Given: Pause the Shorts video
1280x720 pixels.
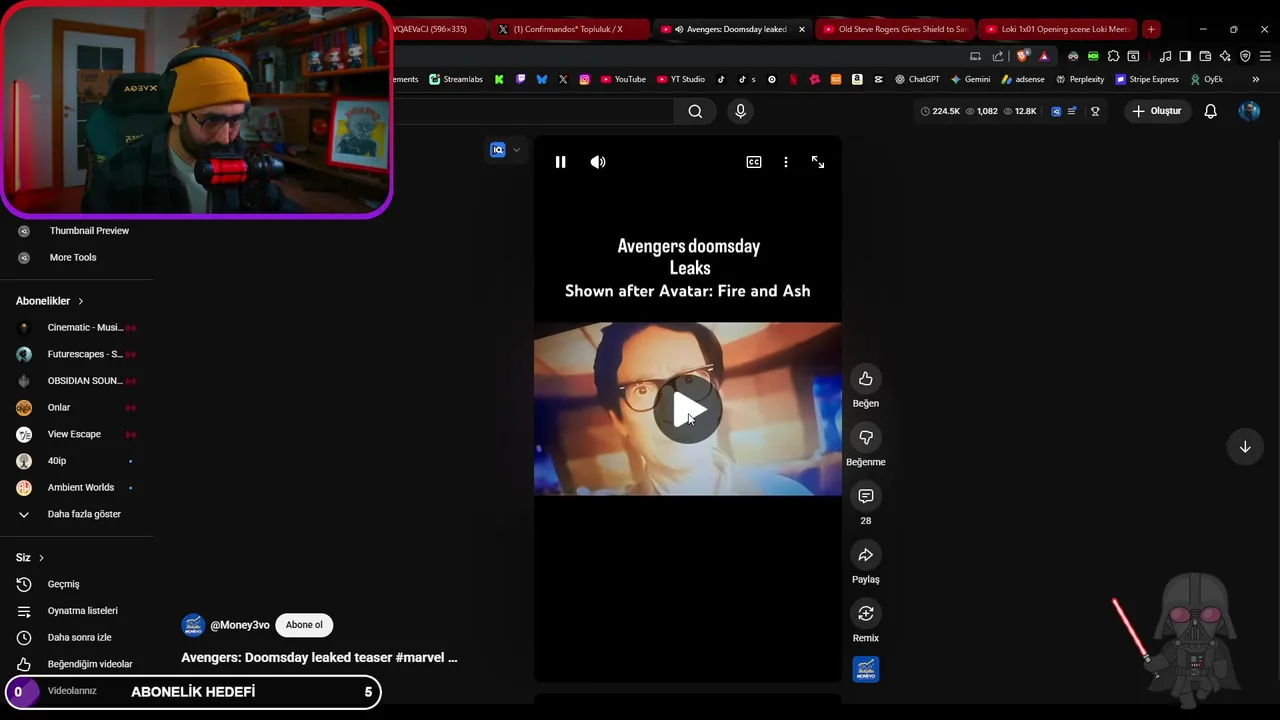Looking at the screenshot, I should pos(560,162).
